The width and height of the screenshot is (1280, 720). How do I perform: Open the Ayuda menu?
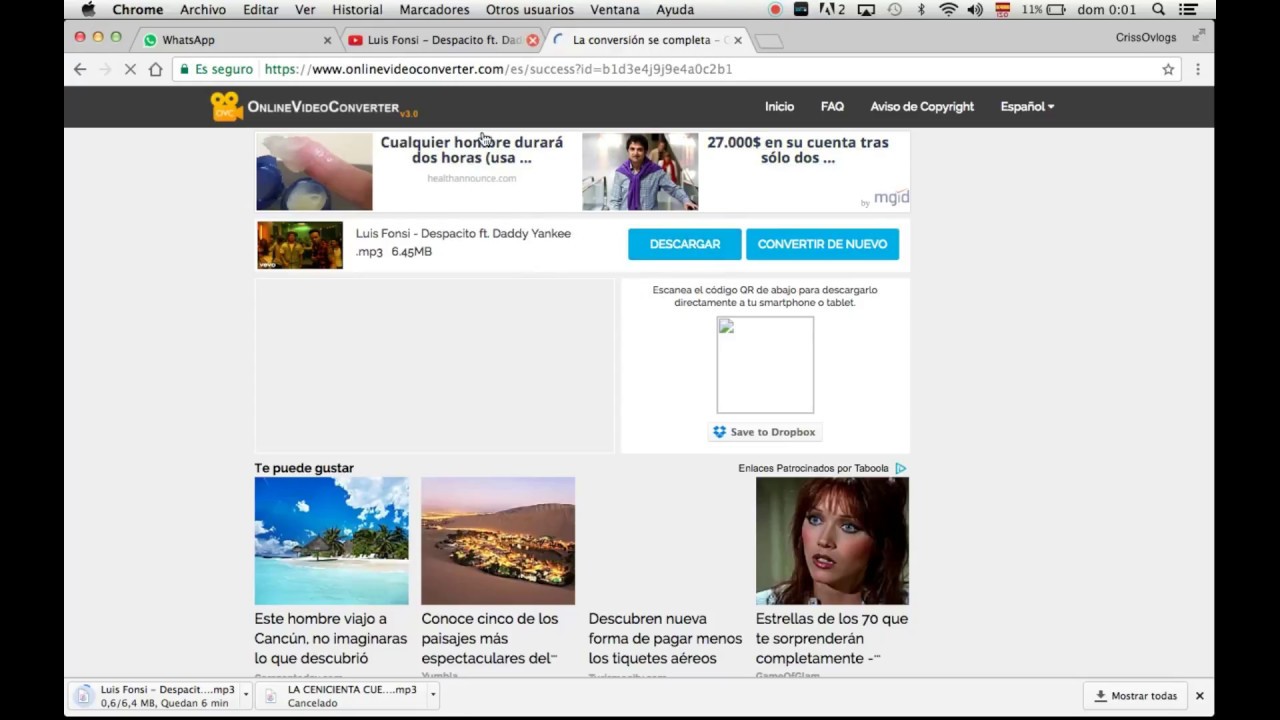[x=675, y=9]
